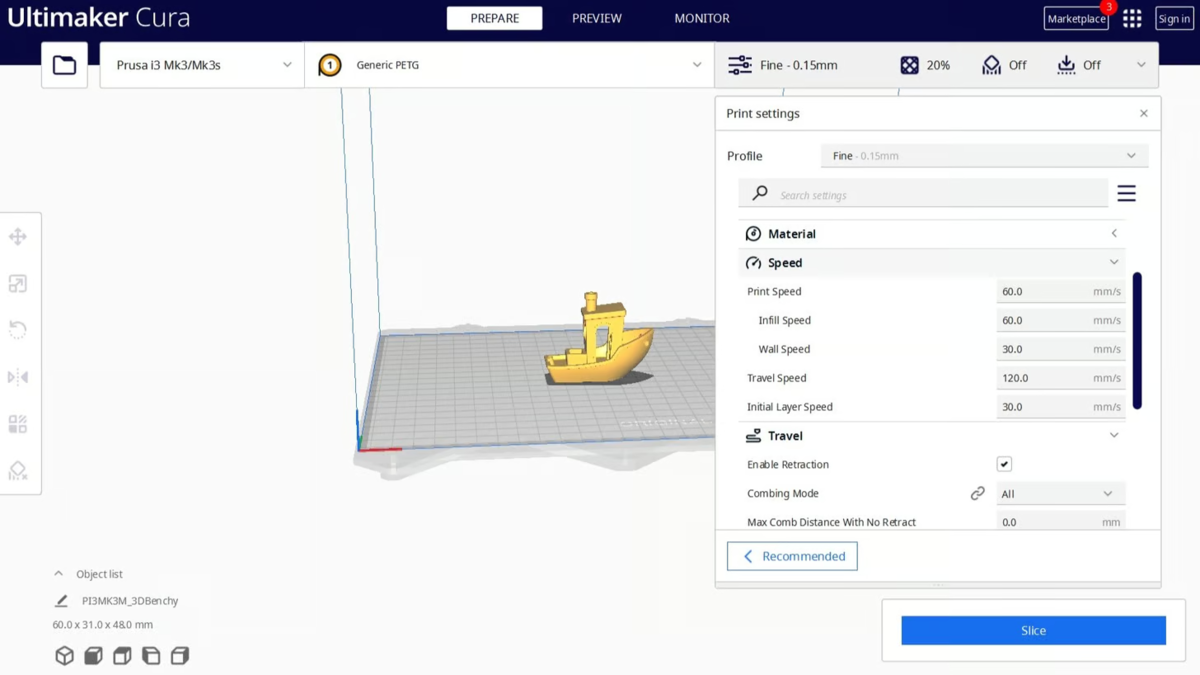
Task: Click the Sign in button
Action: pyautogui.click(x=1174, y=19)
